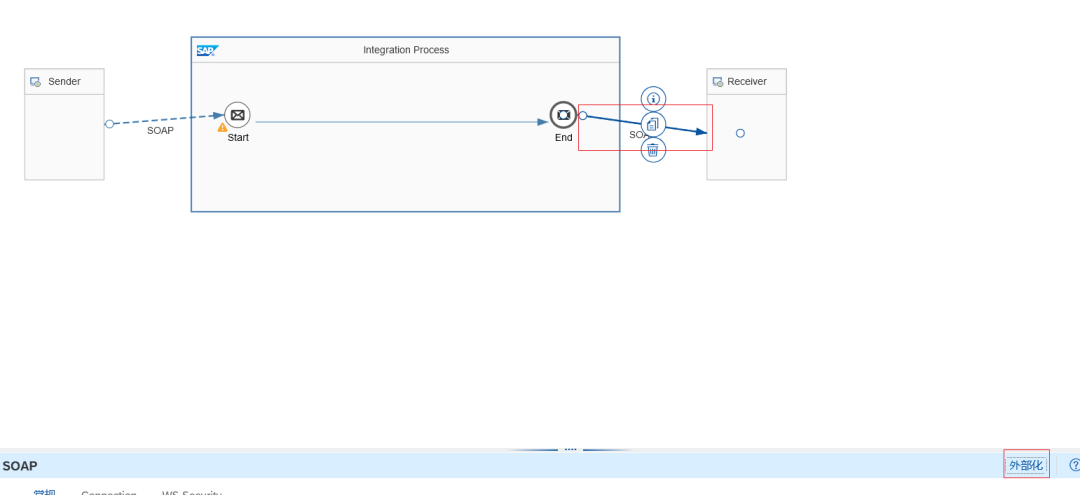The height and width of the screenshot is (495, 1080).
Task: Click the 外部化 button
Action: click(x=1026, y=465)
